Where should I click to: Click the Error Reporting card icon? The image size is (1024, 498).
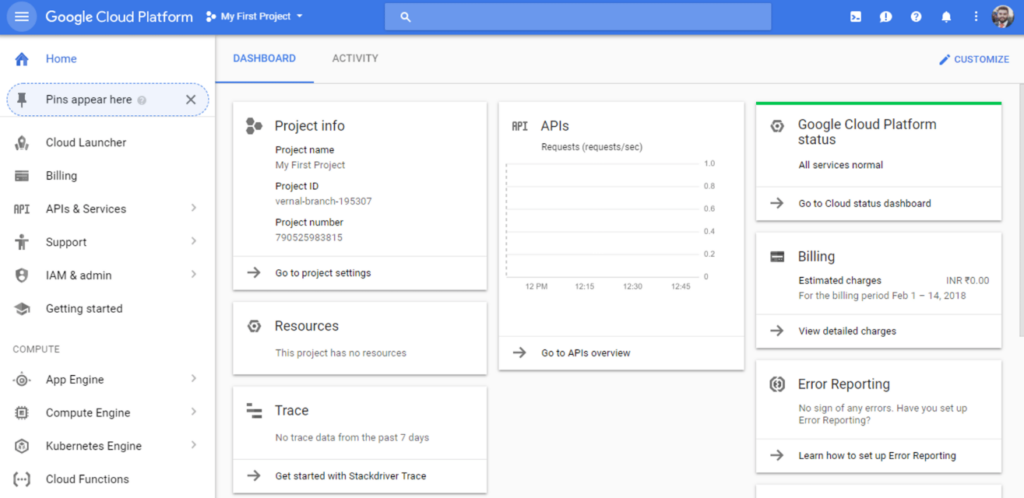776,384
